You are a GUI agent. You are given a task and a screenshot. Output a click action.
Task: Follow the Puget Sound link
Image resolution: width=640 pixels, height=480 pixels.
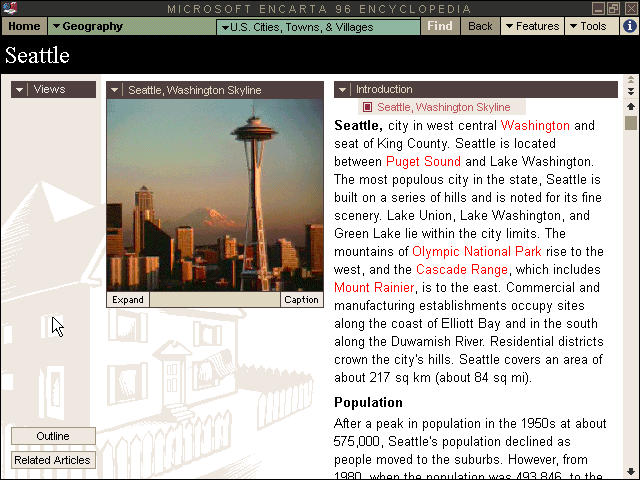423,161
